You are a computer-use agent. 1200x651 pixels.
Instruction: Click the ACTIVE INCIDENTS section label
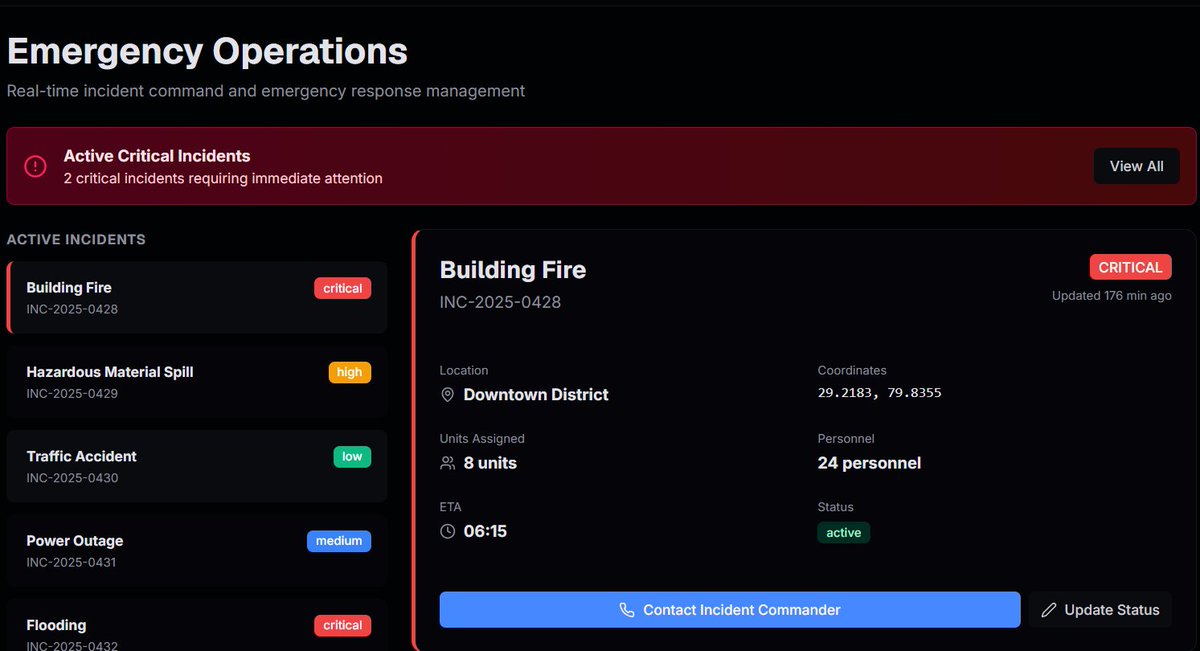click(76, 240)
